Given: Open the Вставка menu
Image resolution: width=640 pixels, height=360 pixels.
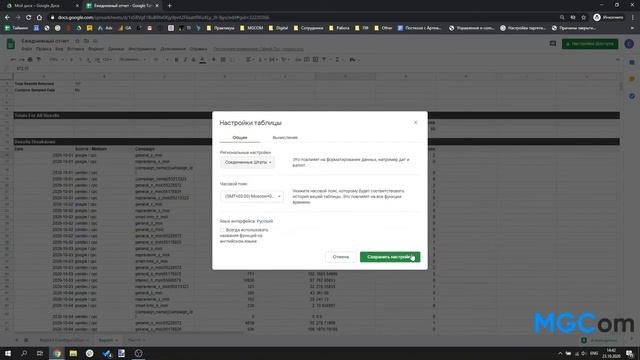Looking at the screenshot, I should click(x=75, y=49).
